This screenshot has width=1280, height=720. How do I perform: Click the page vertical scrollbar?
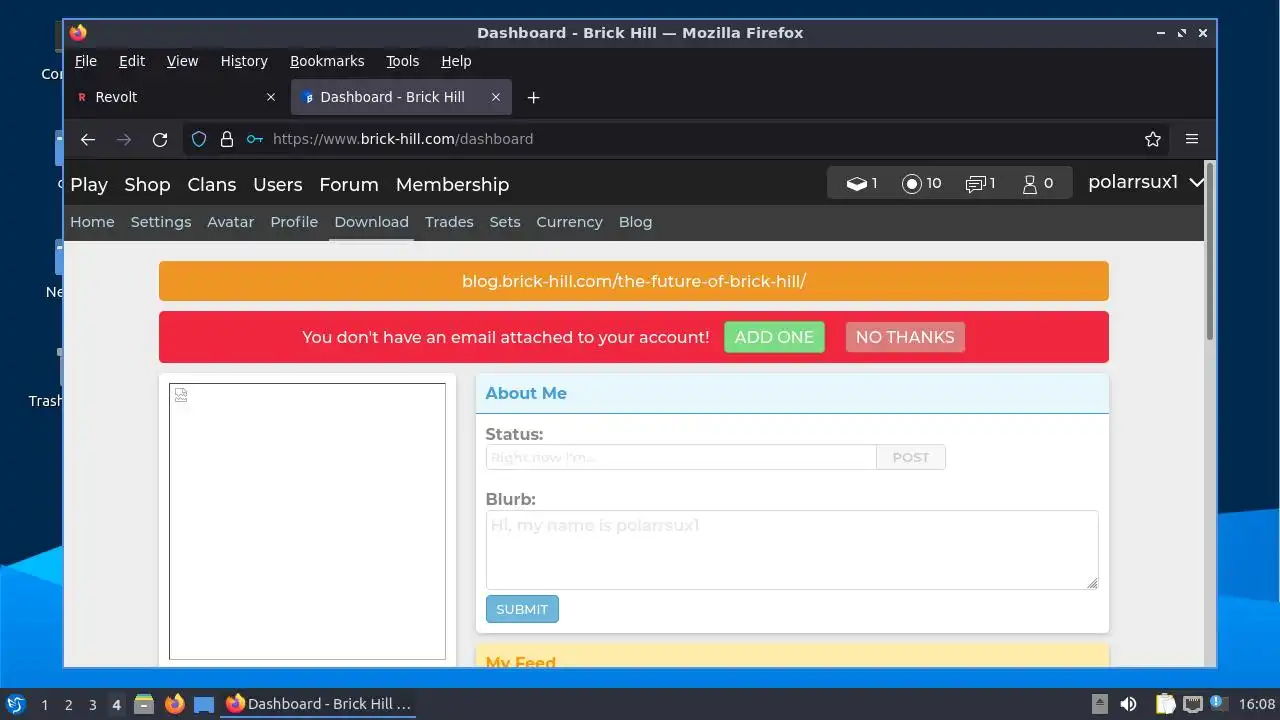1209,252
